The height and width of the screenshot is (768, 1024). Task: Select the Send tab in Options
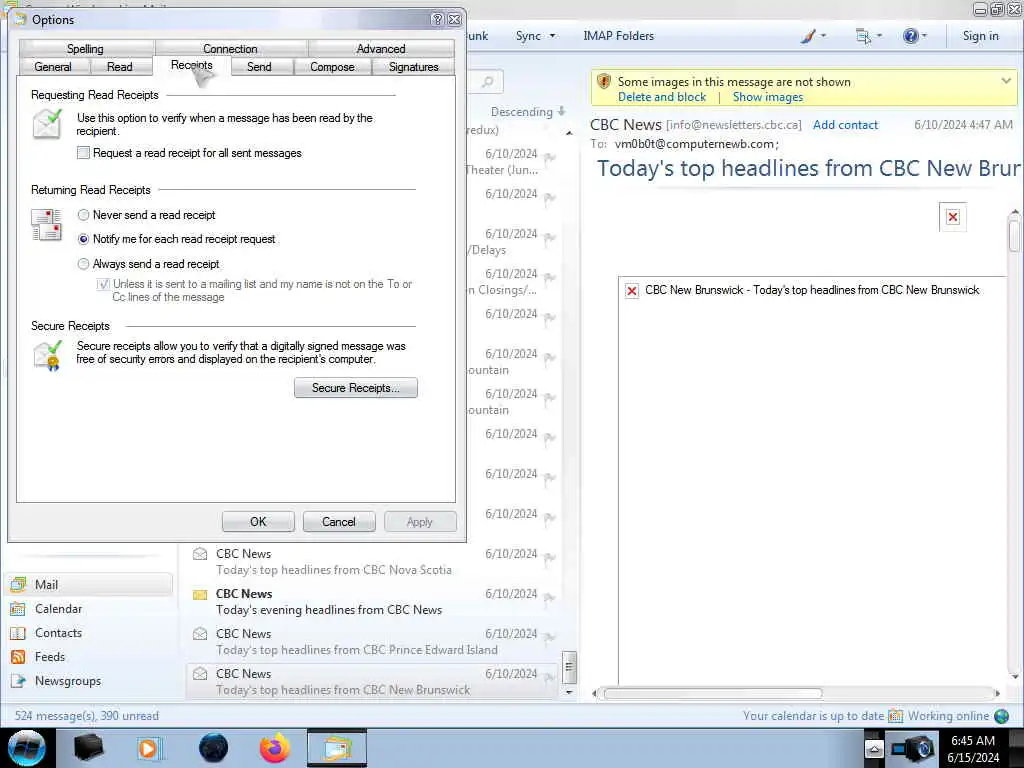pos(259,67)
